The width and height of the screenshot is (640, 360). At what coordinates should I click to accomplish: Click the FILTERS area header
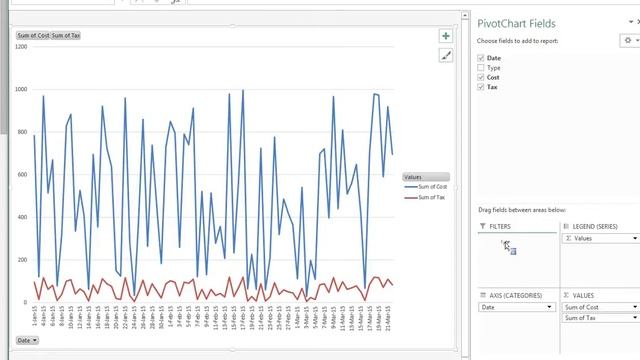500,227
